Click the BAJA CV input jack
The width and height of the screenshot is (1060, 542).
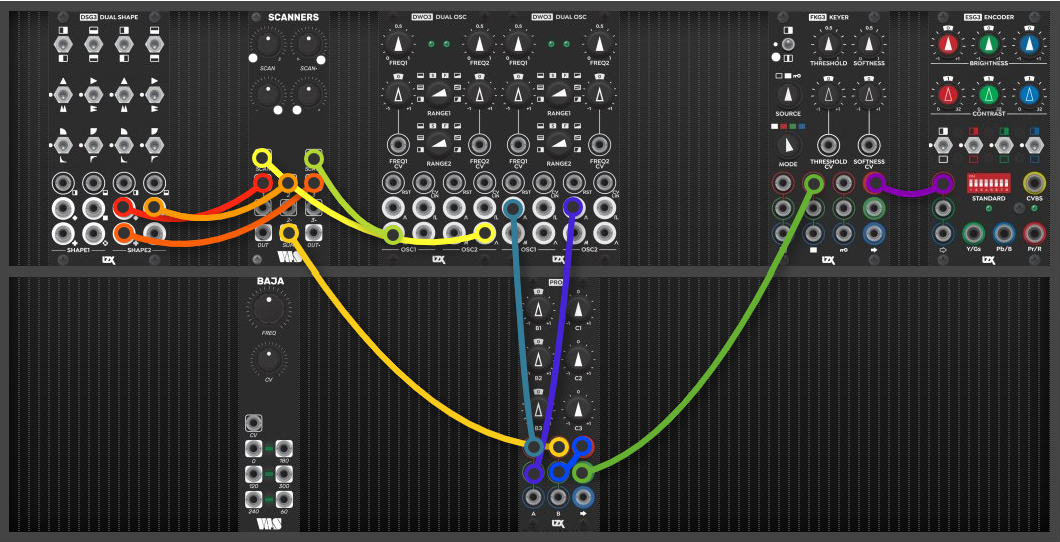pos(254,424)
